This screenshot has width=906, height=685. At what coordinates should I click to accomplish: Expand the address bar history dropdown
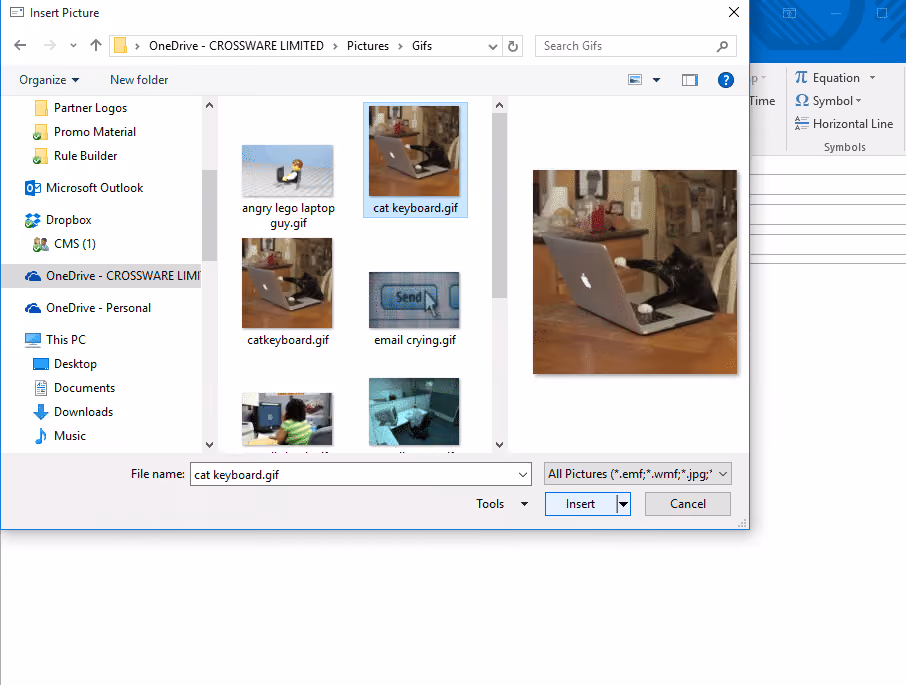click(x=493, y=46)
